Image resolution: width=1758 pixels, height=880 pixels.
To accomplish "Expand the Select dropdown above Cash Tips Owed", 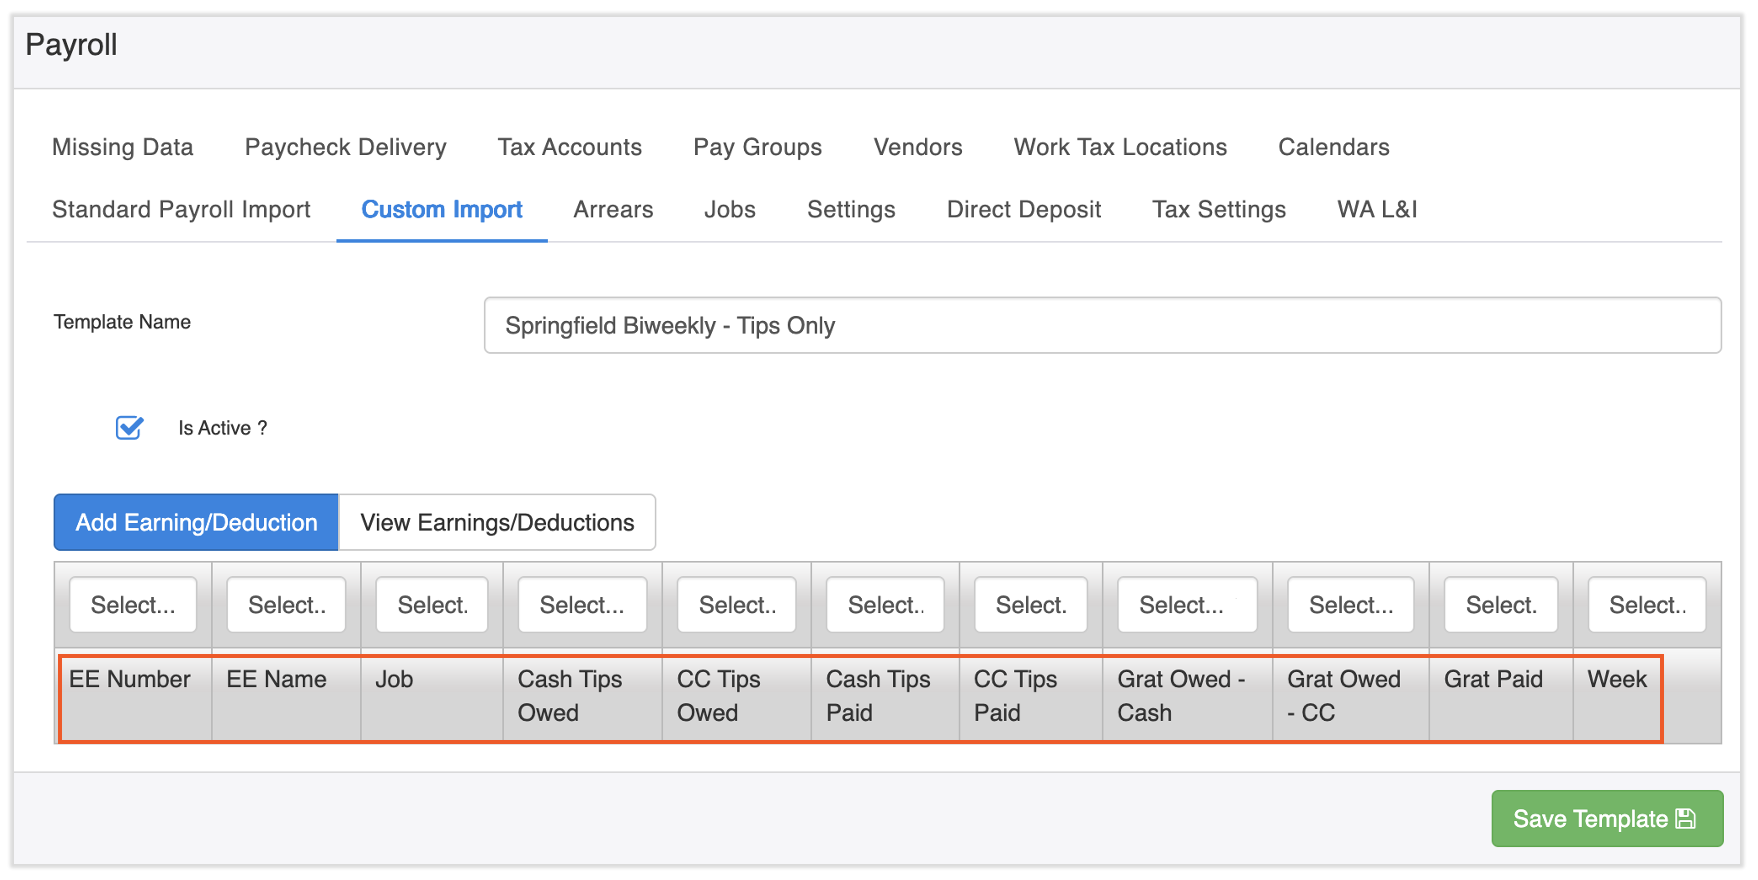I will [582, 605].
